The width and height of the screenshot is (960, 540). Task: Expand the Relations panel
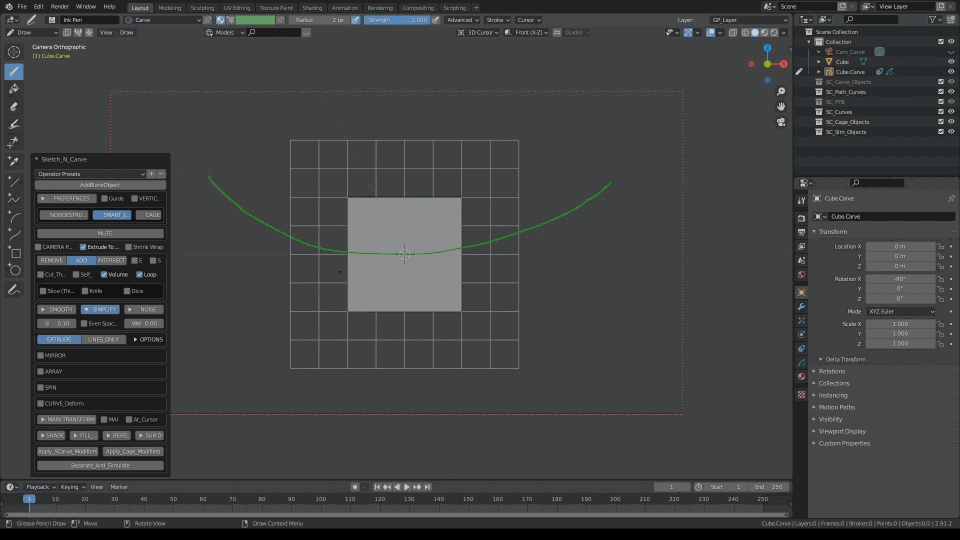[x=832, y=371]
